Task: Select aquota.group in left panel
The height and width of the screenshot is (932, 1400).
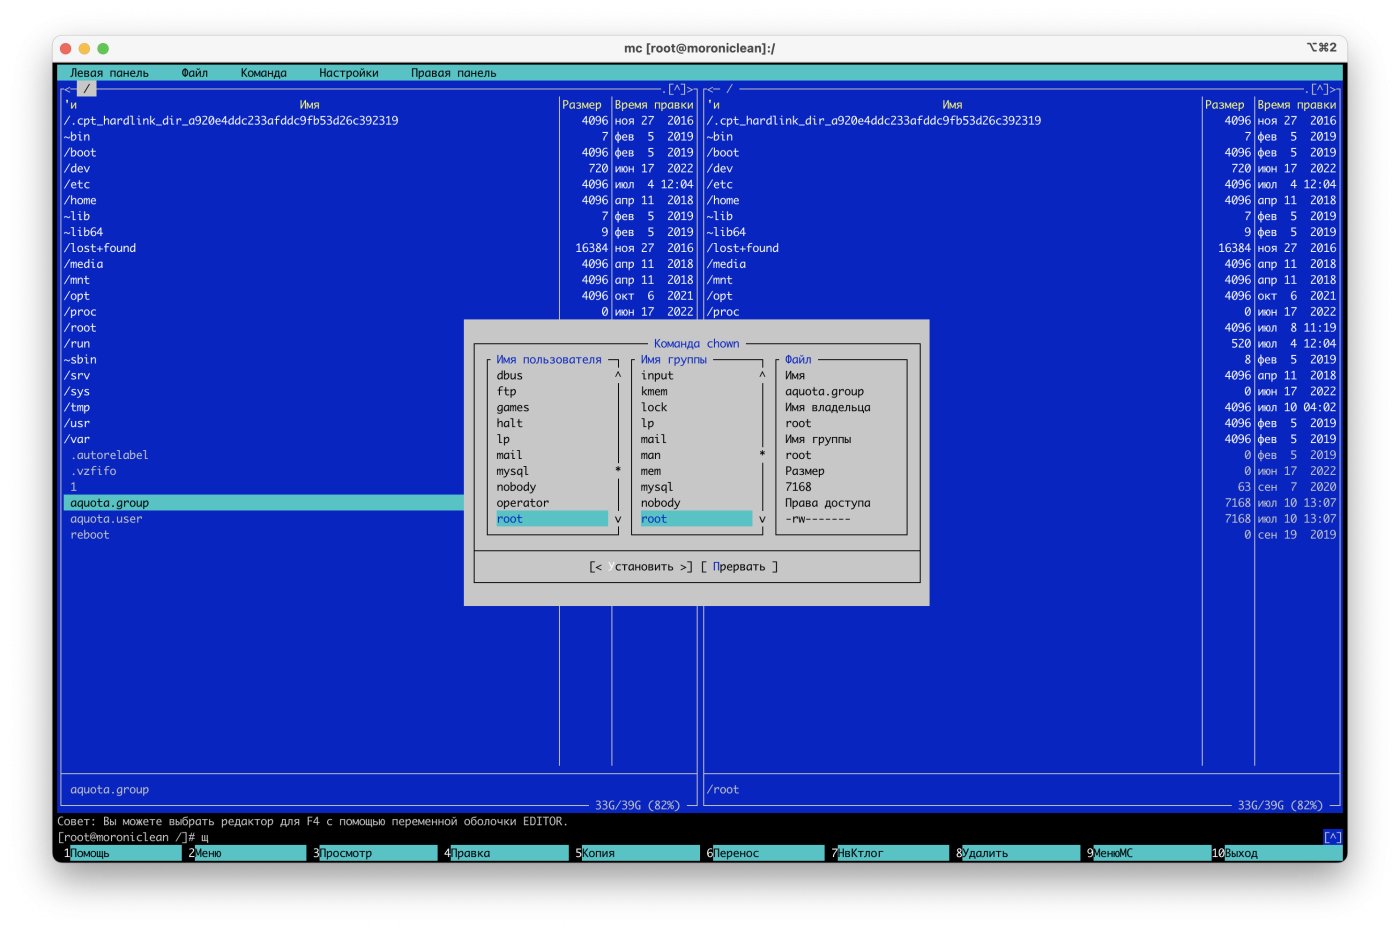Action: (263, 503)
